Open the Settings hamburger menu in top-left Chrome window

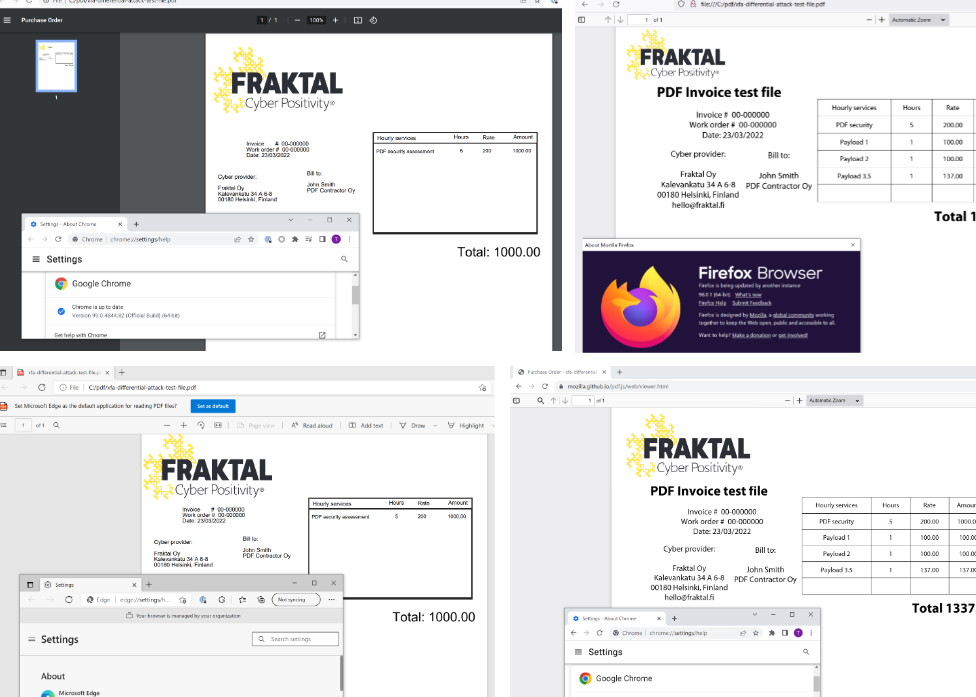tap(36, 259)
